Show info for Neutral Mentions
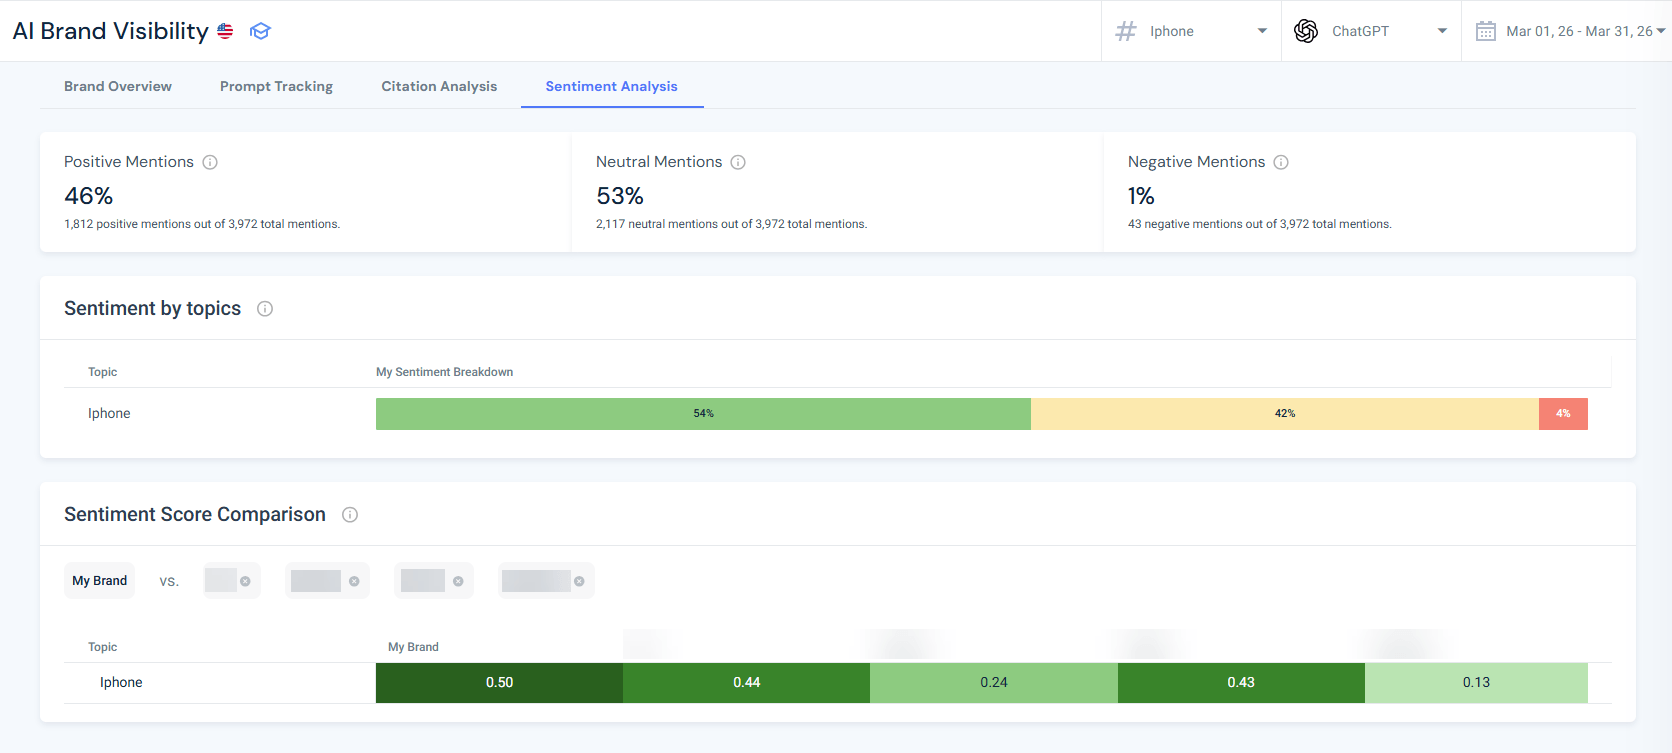The image size is (1672, 753). (x=738, y=162)
